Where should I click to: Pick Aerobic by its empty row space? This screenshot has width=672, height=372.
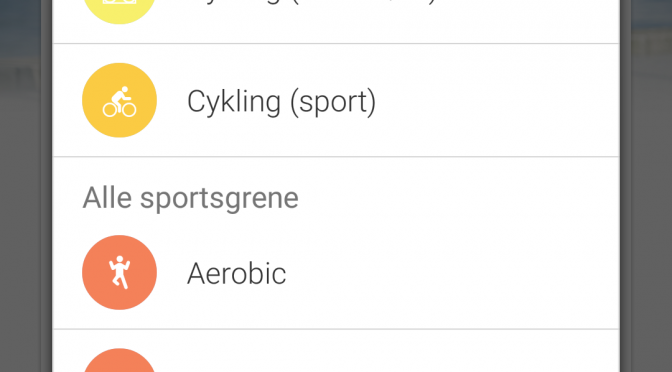pyautogui.click(x=452, y=272)
